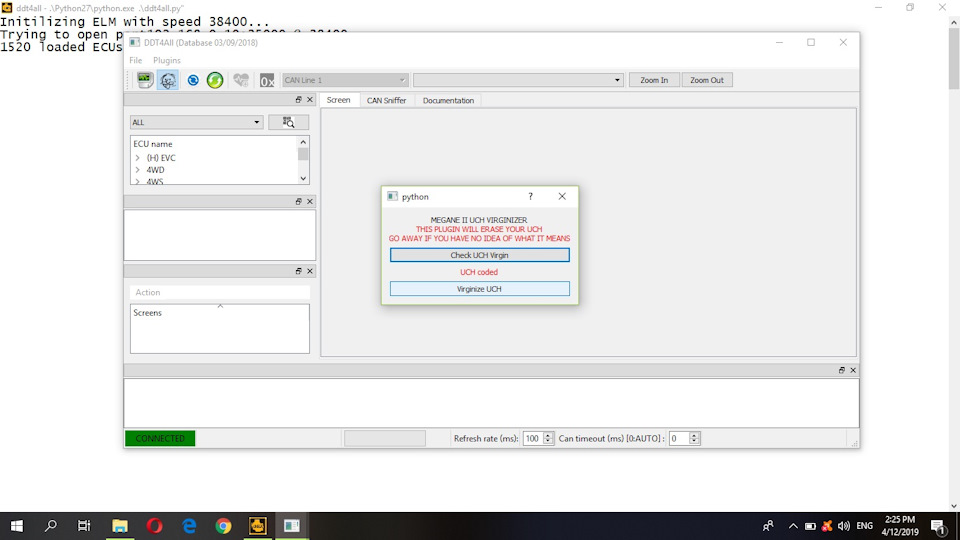Click the volume icon in system tray

pos(844,526)
